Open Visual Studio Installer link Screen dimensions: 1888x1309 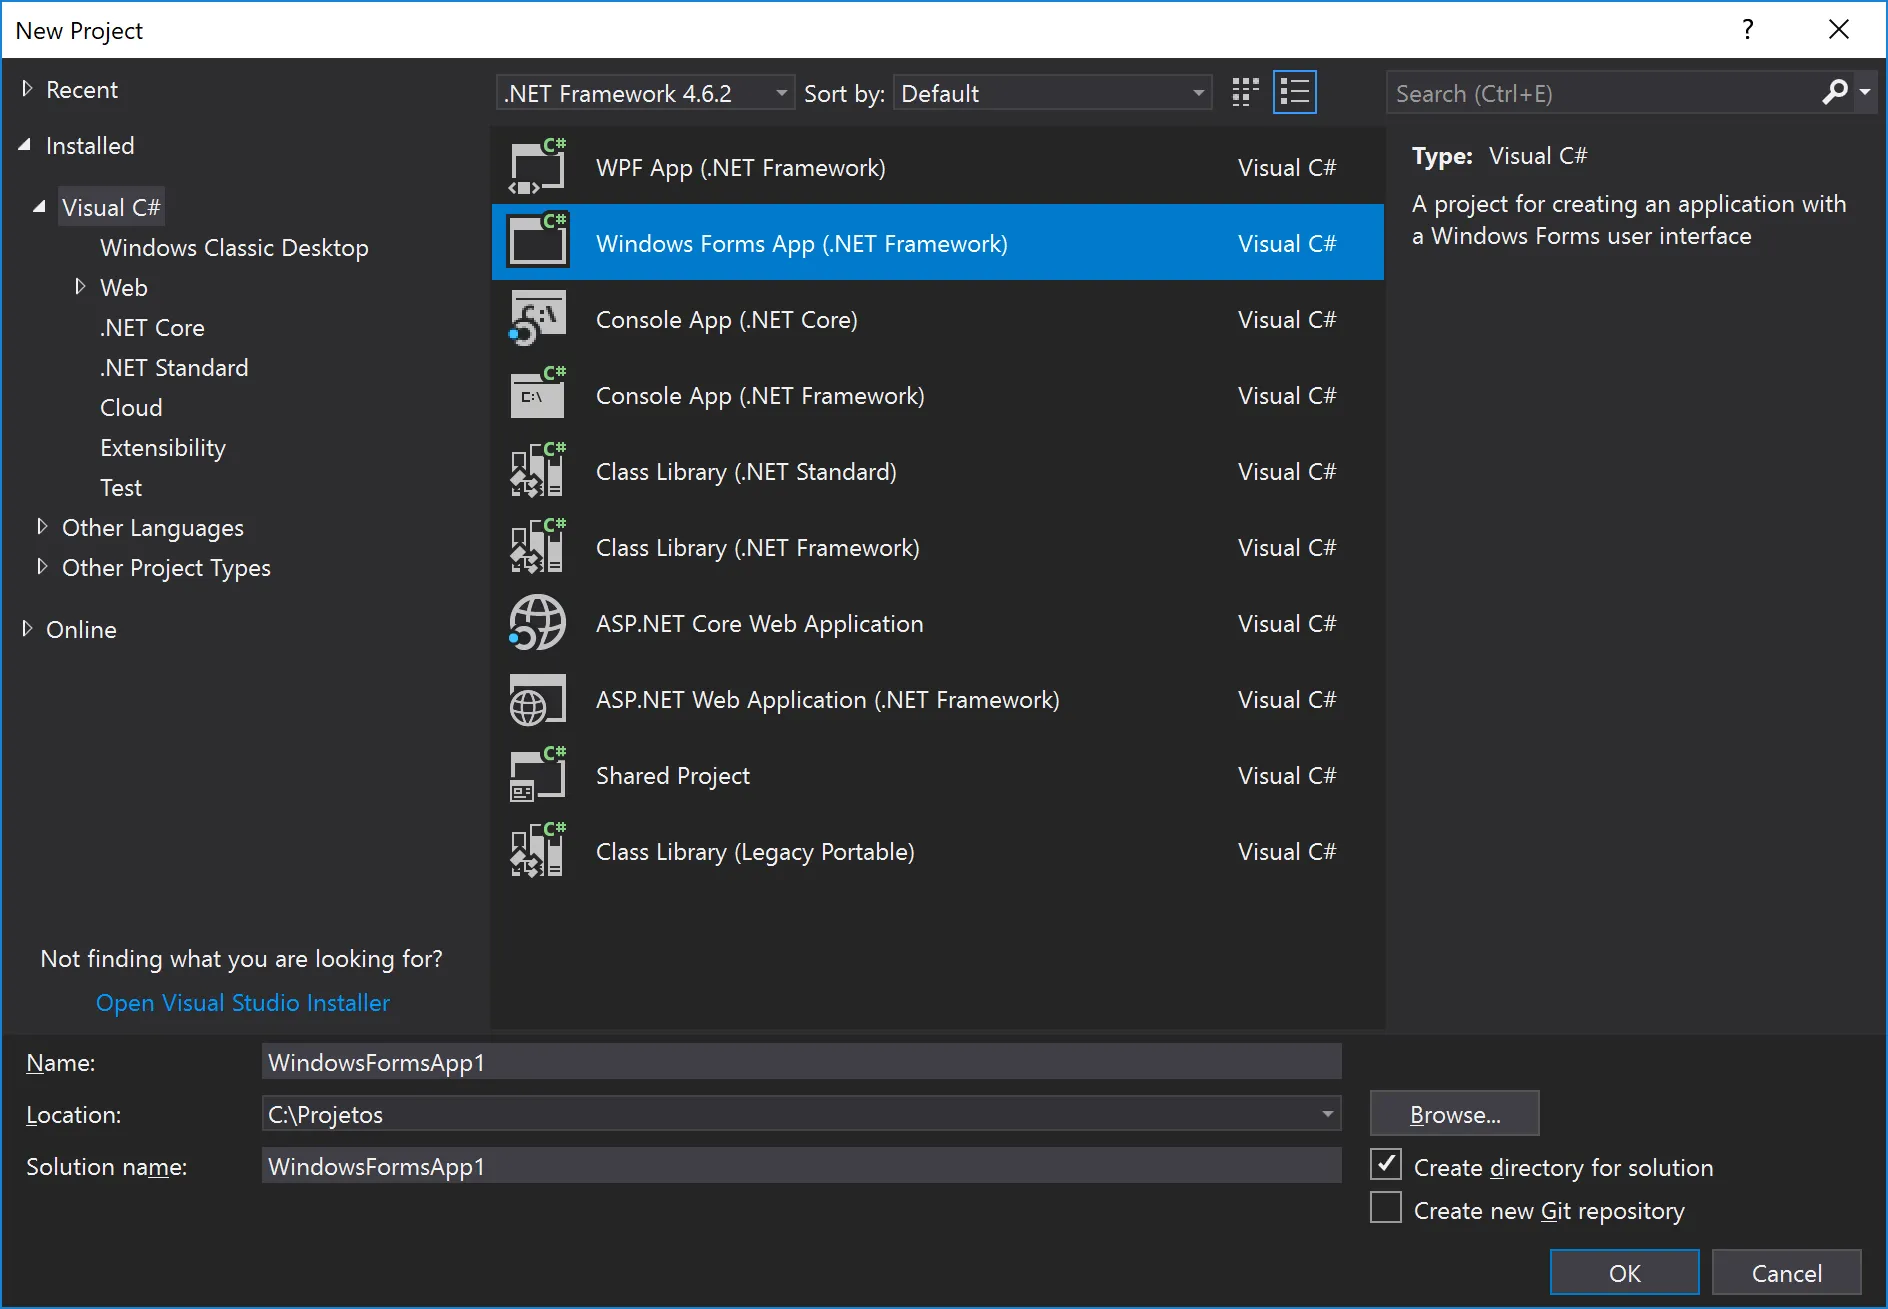[x=243, y=1003]
